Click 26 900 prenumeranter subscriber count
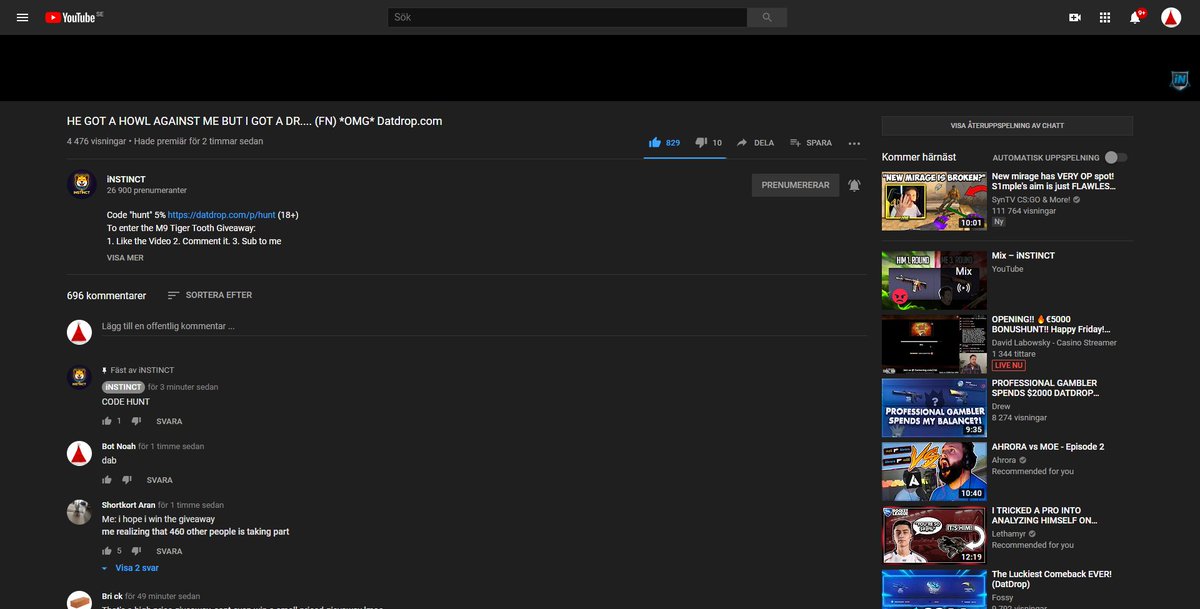The width and height of the screenshot is (1200, 609). [147, 190]
